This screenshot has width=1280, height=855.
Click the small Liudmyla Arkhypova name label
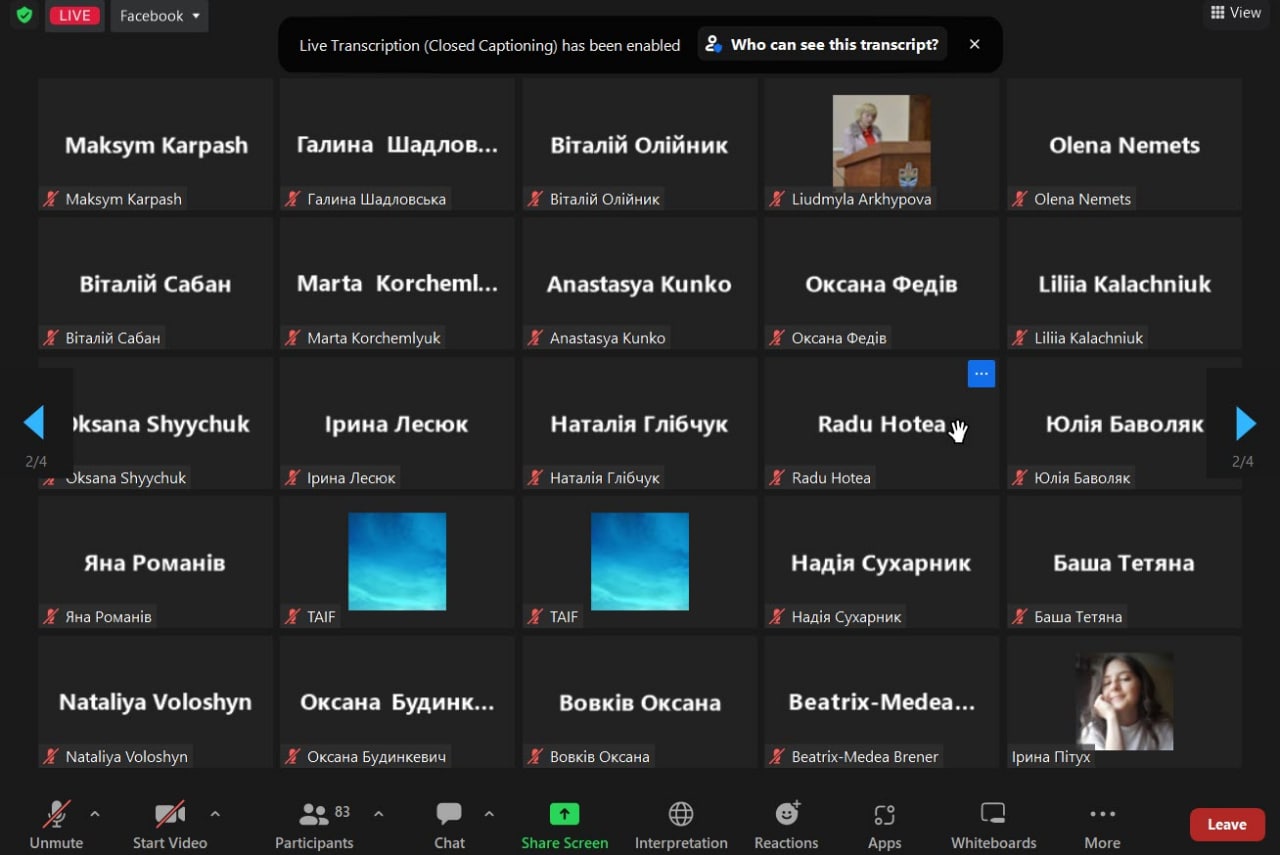861,199
